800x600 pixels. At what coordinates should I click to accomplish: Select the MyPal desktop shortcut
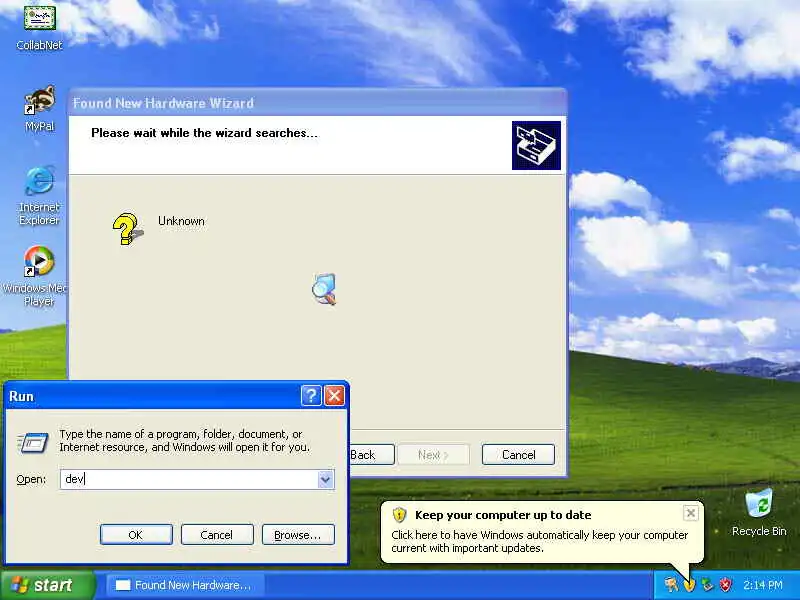click(39, 109)
